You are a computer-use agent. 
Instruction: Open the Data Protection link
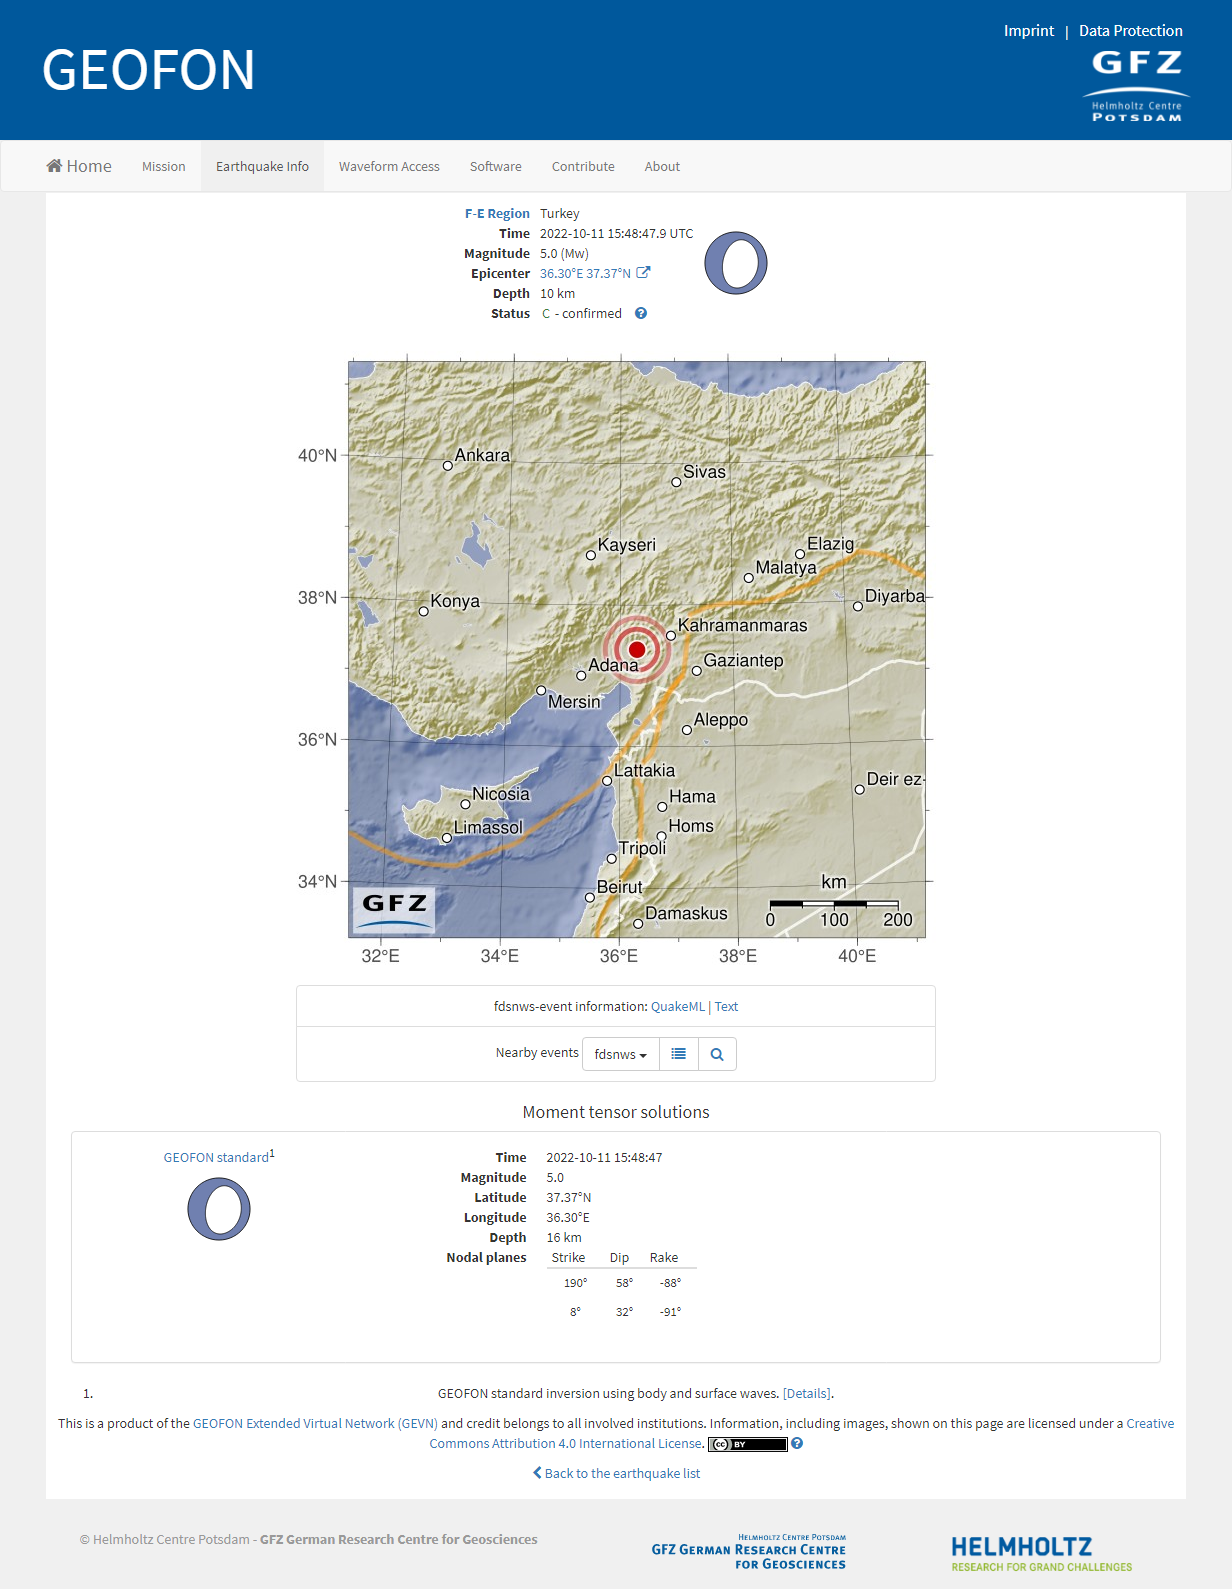[1131, 31]
